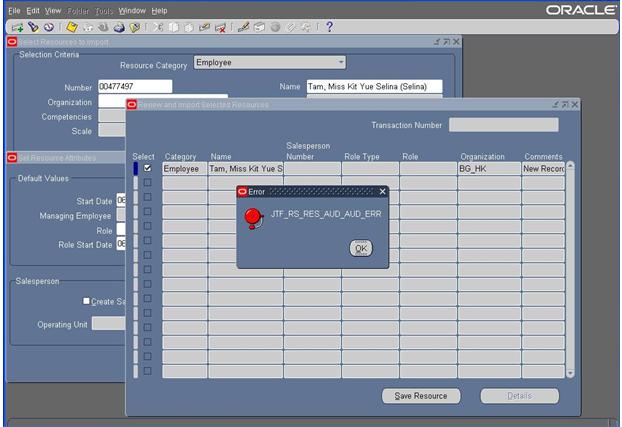Click the Role Start Date field
622x427 pixels.
pyautogui.click(x=121, y=244)
